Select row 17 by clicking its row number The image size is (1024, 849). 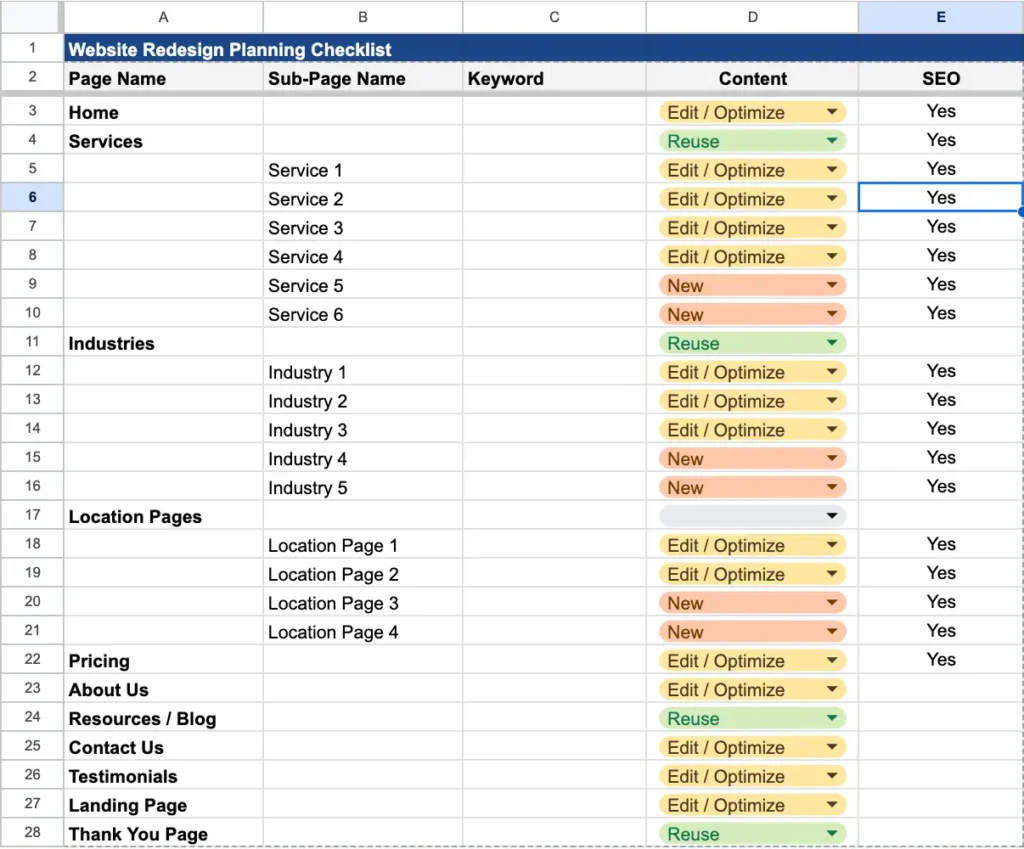[31, 516]
